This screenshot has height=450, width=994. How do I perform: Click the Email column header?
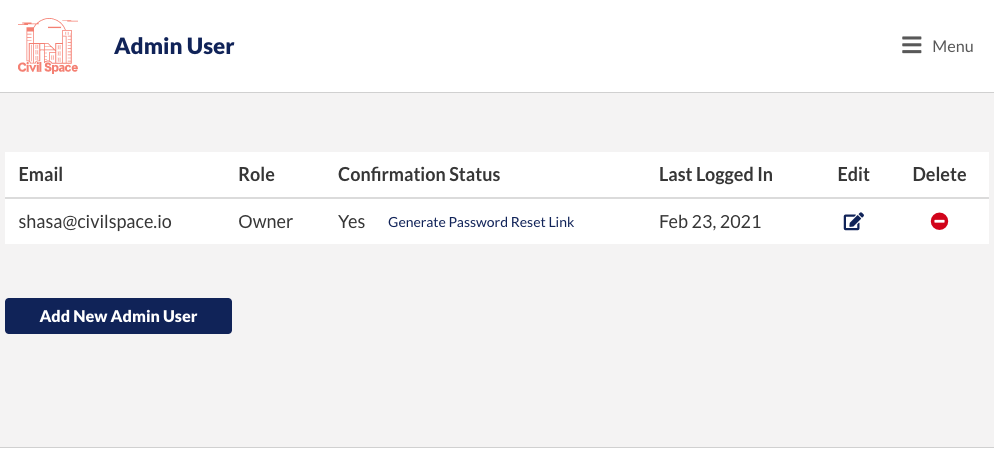41,174
